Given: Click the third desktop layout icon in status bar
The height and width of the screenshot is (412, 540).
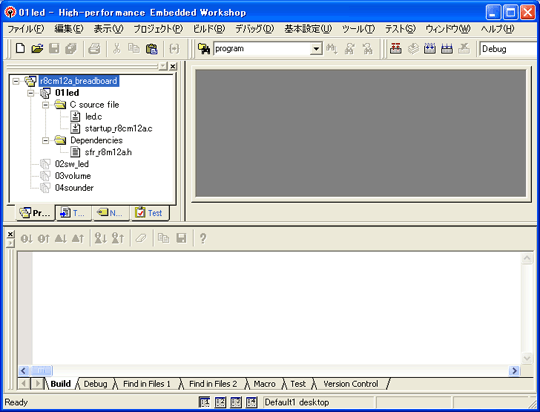Looking at the screenshot, I should (x=236, y=402).
